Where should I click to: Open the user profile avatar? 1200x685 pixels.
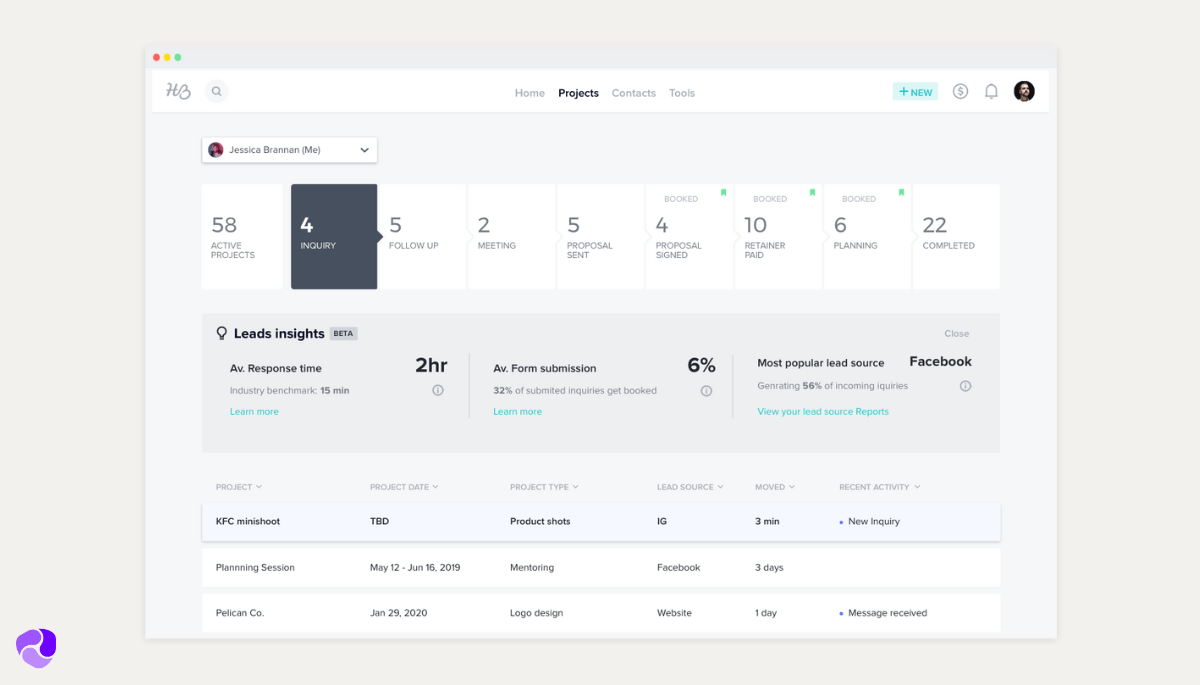pyautogui.click(x=1024, y=92)
